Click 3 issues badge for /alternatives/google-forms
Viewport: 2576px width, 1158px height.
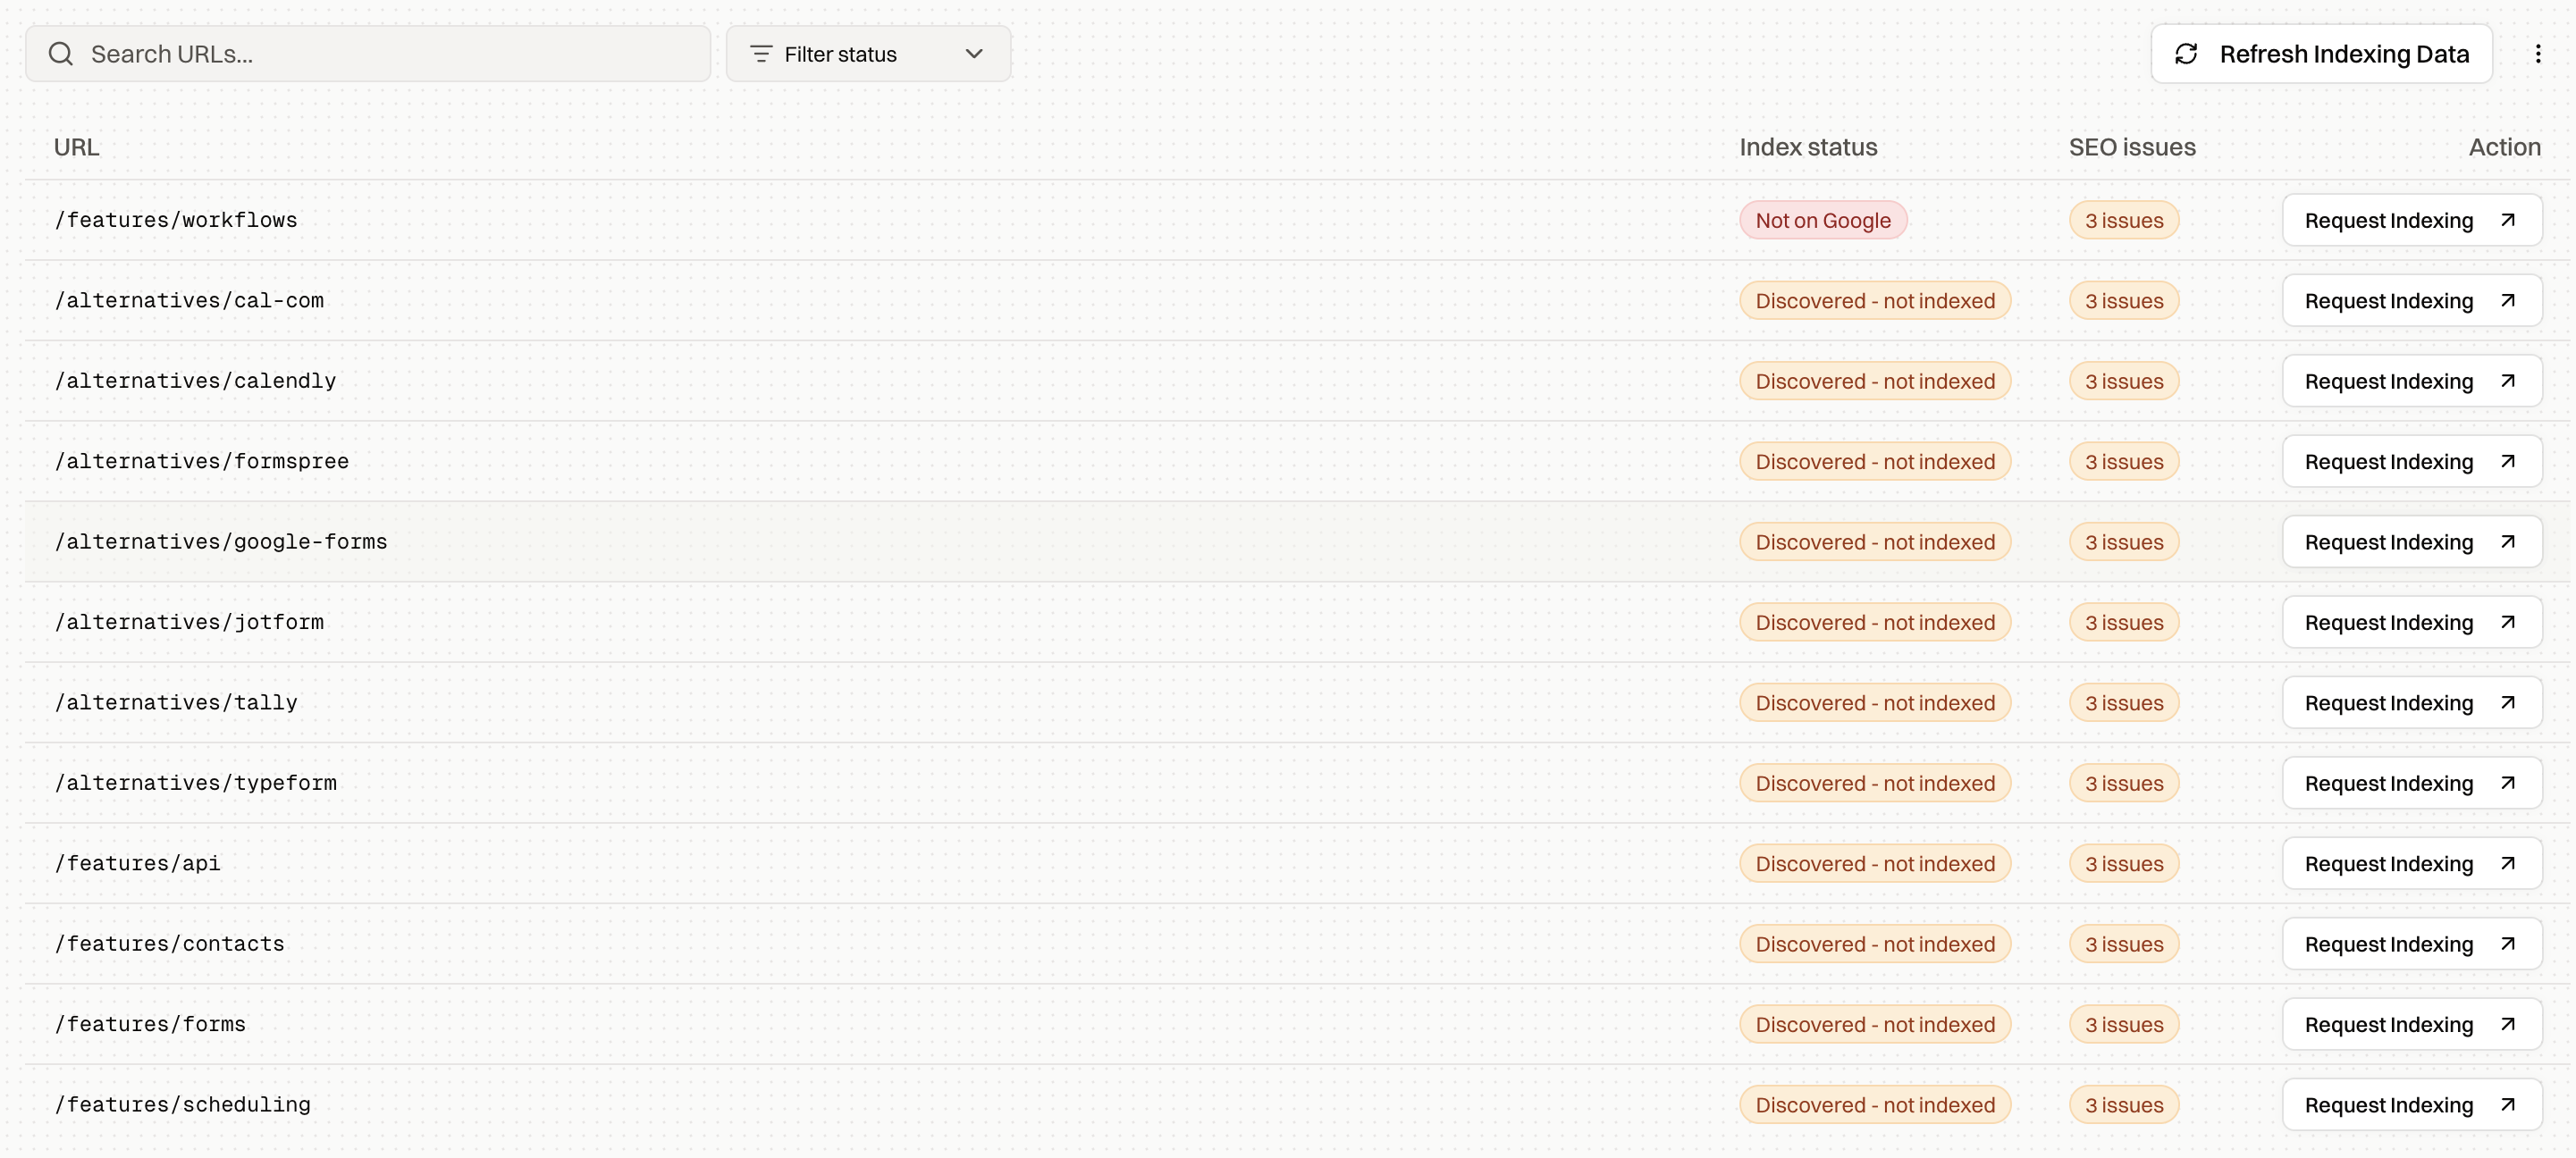pyautogui.click(x=2124, y=542)
